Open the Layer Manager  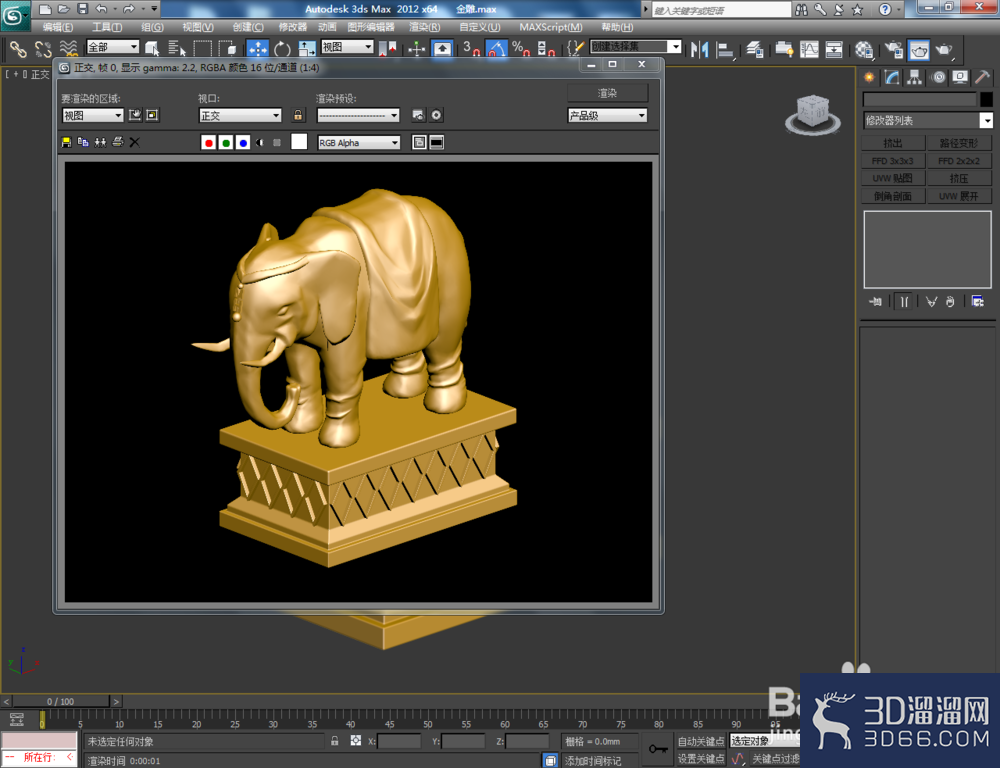tap(755, 49)
